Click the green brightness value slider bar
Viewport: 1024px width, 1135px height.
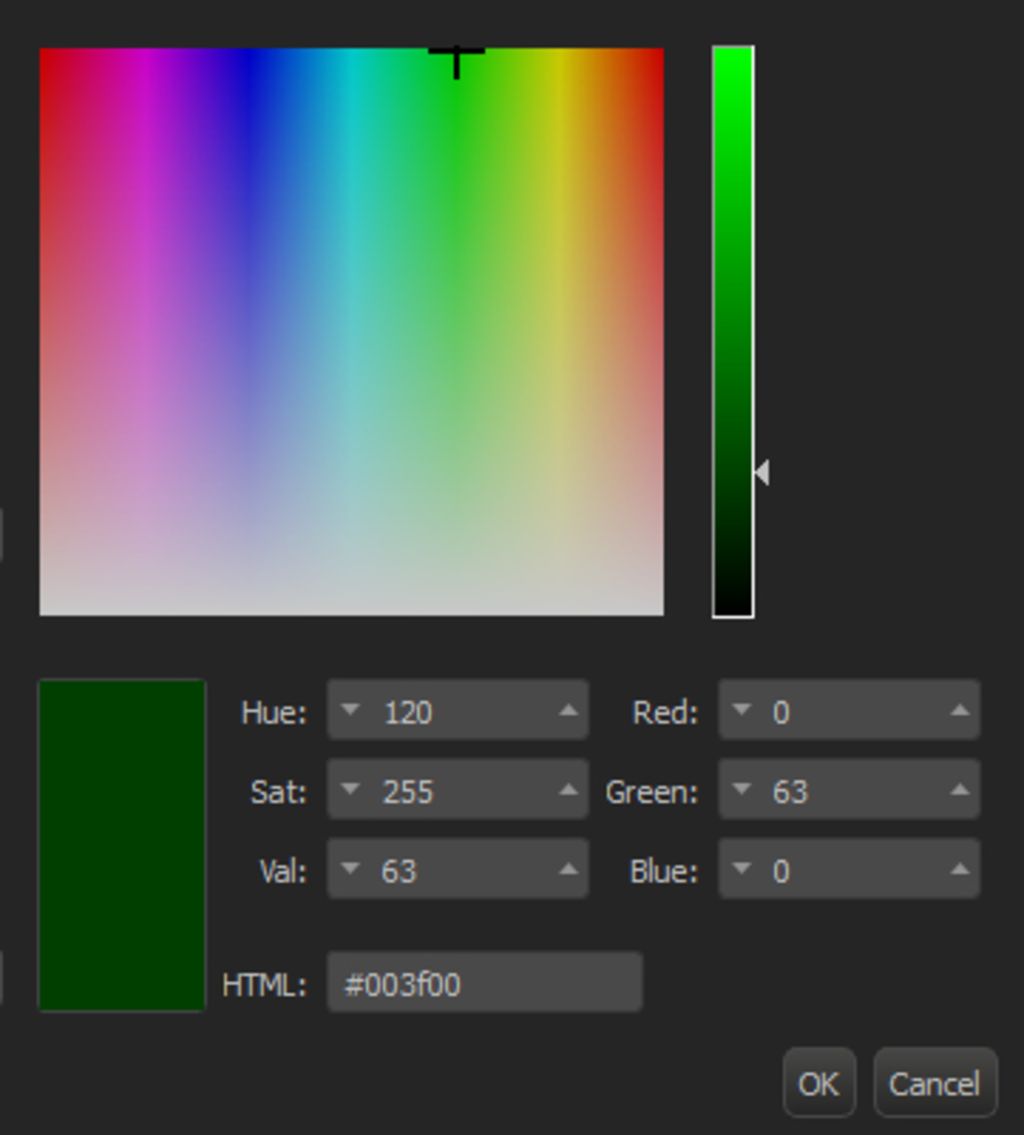click(x=733, y=332)
